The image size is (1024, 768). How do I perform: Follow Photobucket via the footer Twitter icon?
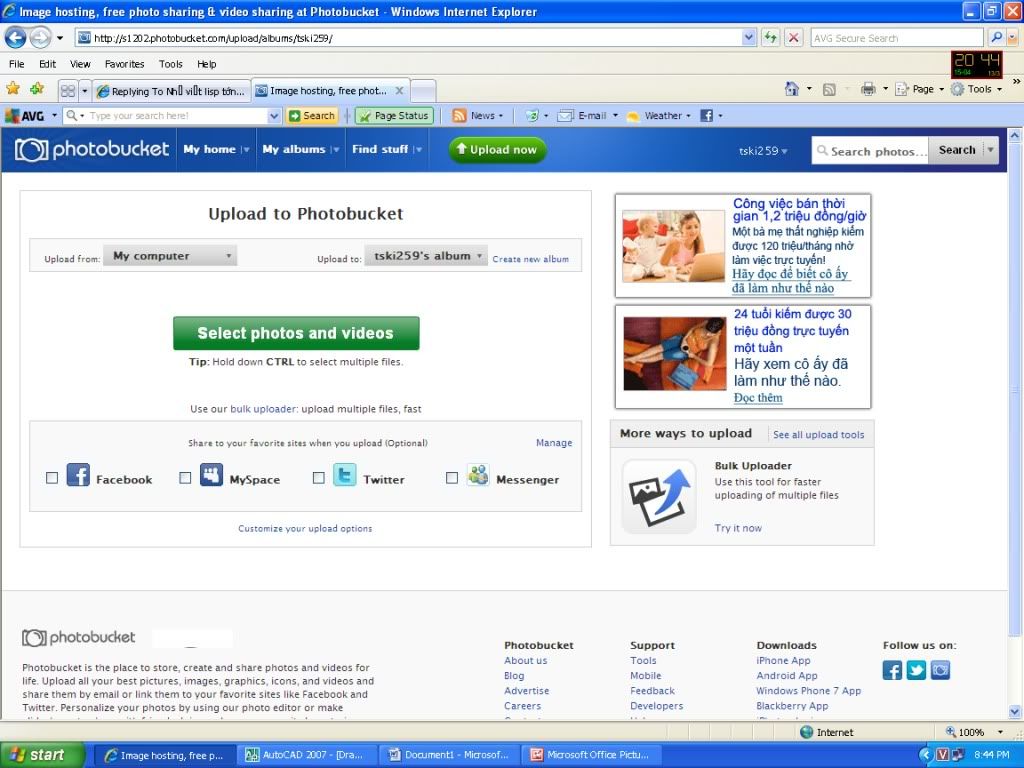pos(916,670)
